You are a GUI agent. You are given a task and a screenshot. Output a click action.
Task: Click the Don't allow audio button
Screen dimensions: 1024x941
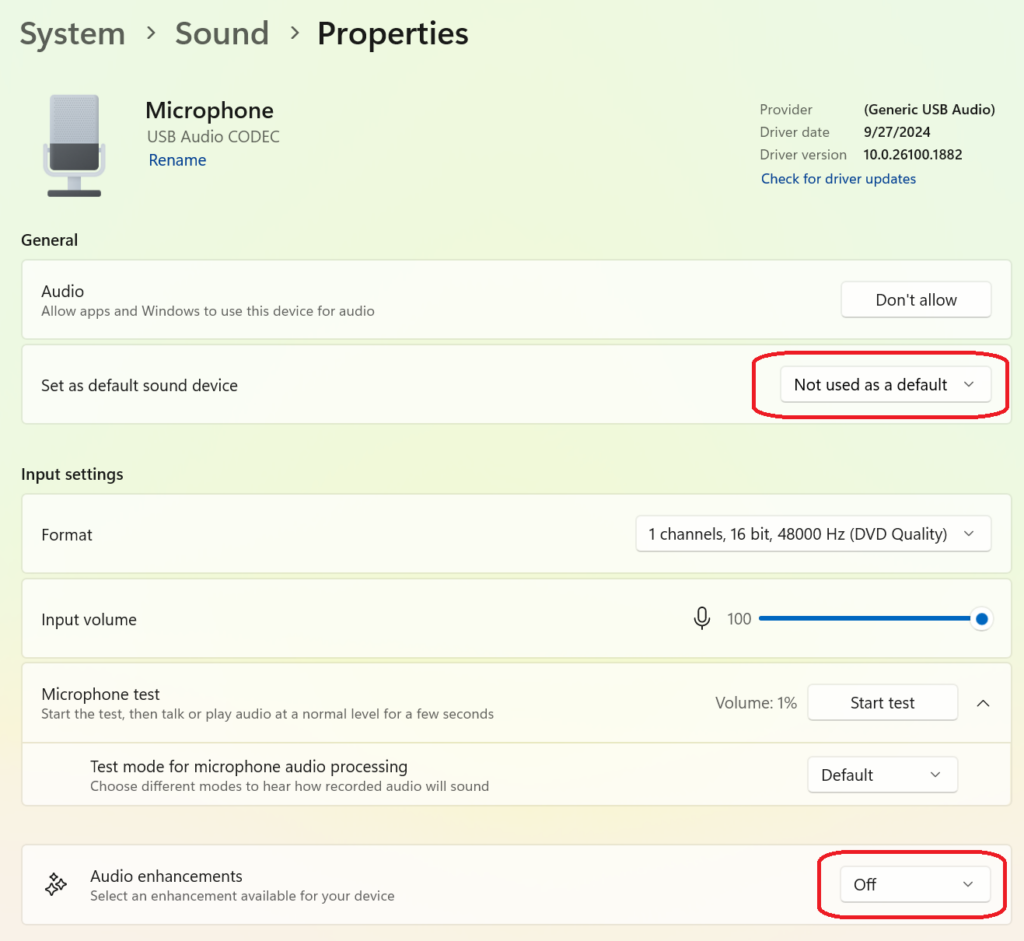915,300
